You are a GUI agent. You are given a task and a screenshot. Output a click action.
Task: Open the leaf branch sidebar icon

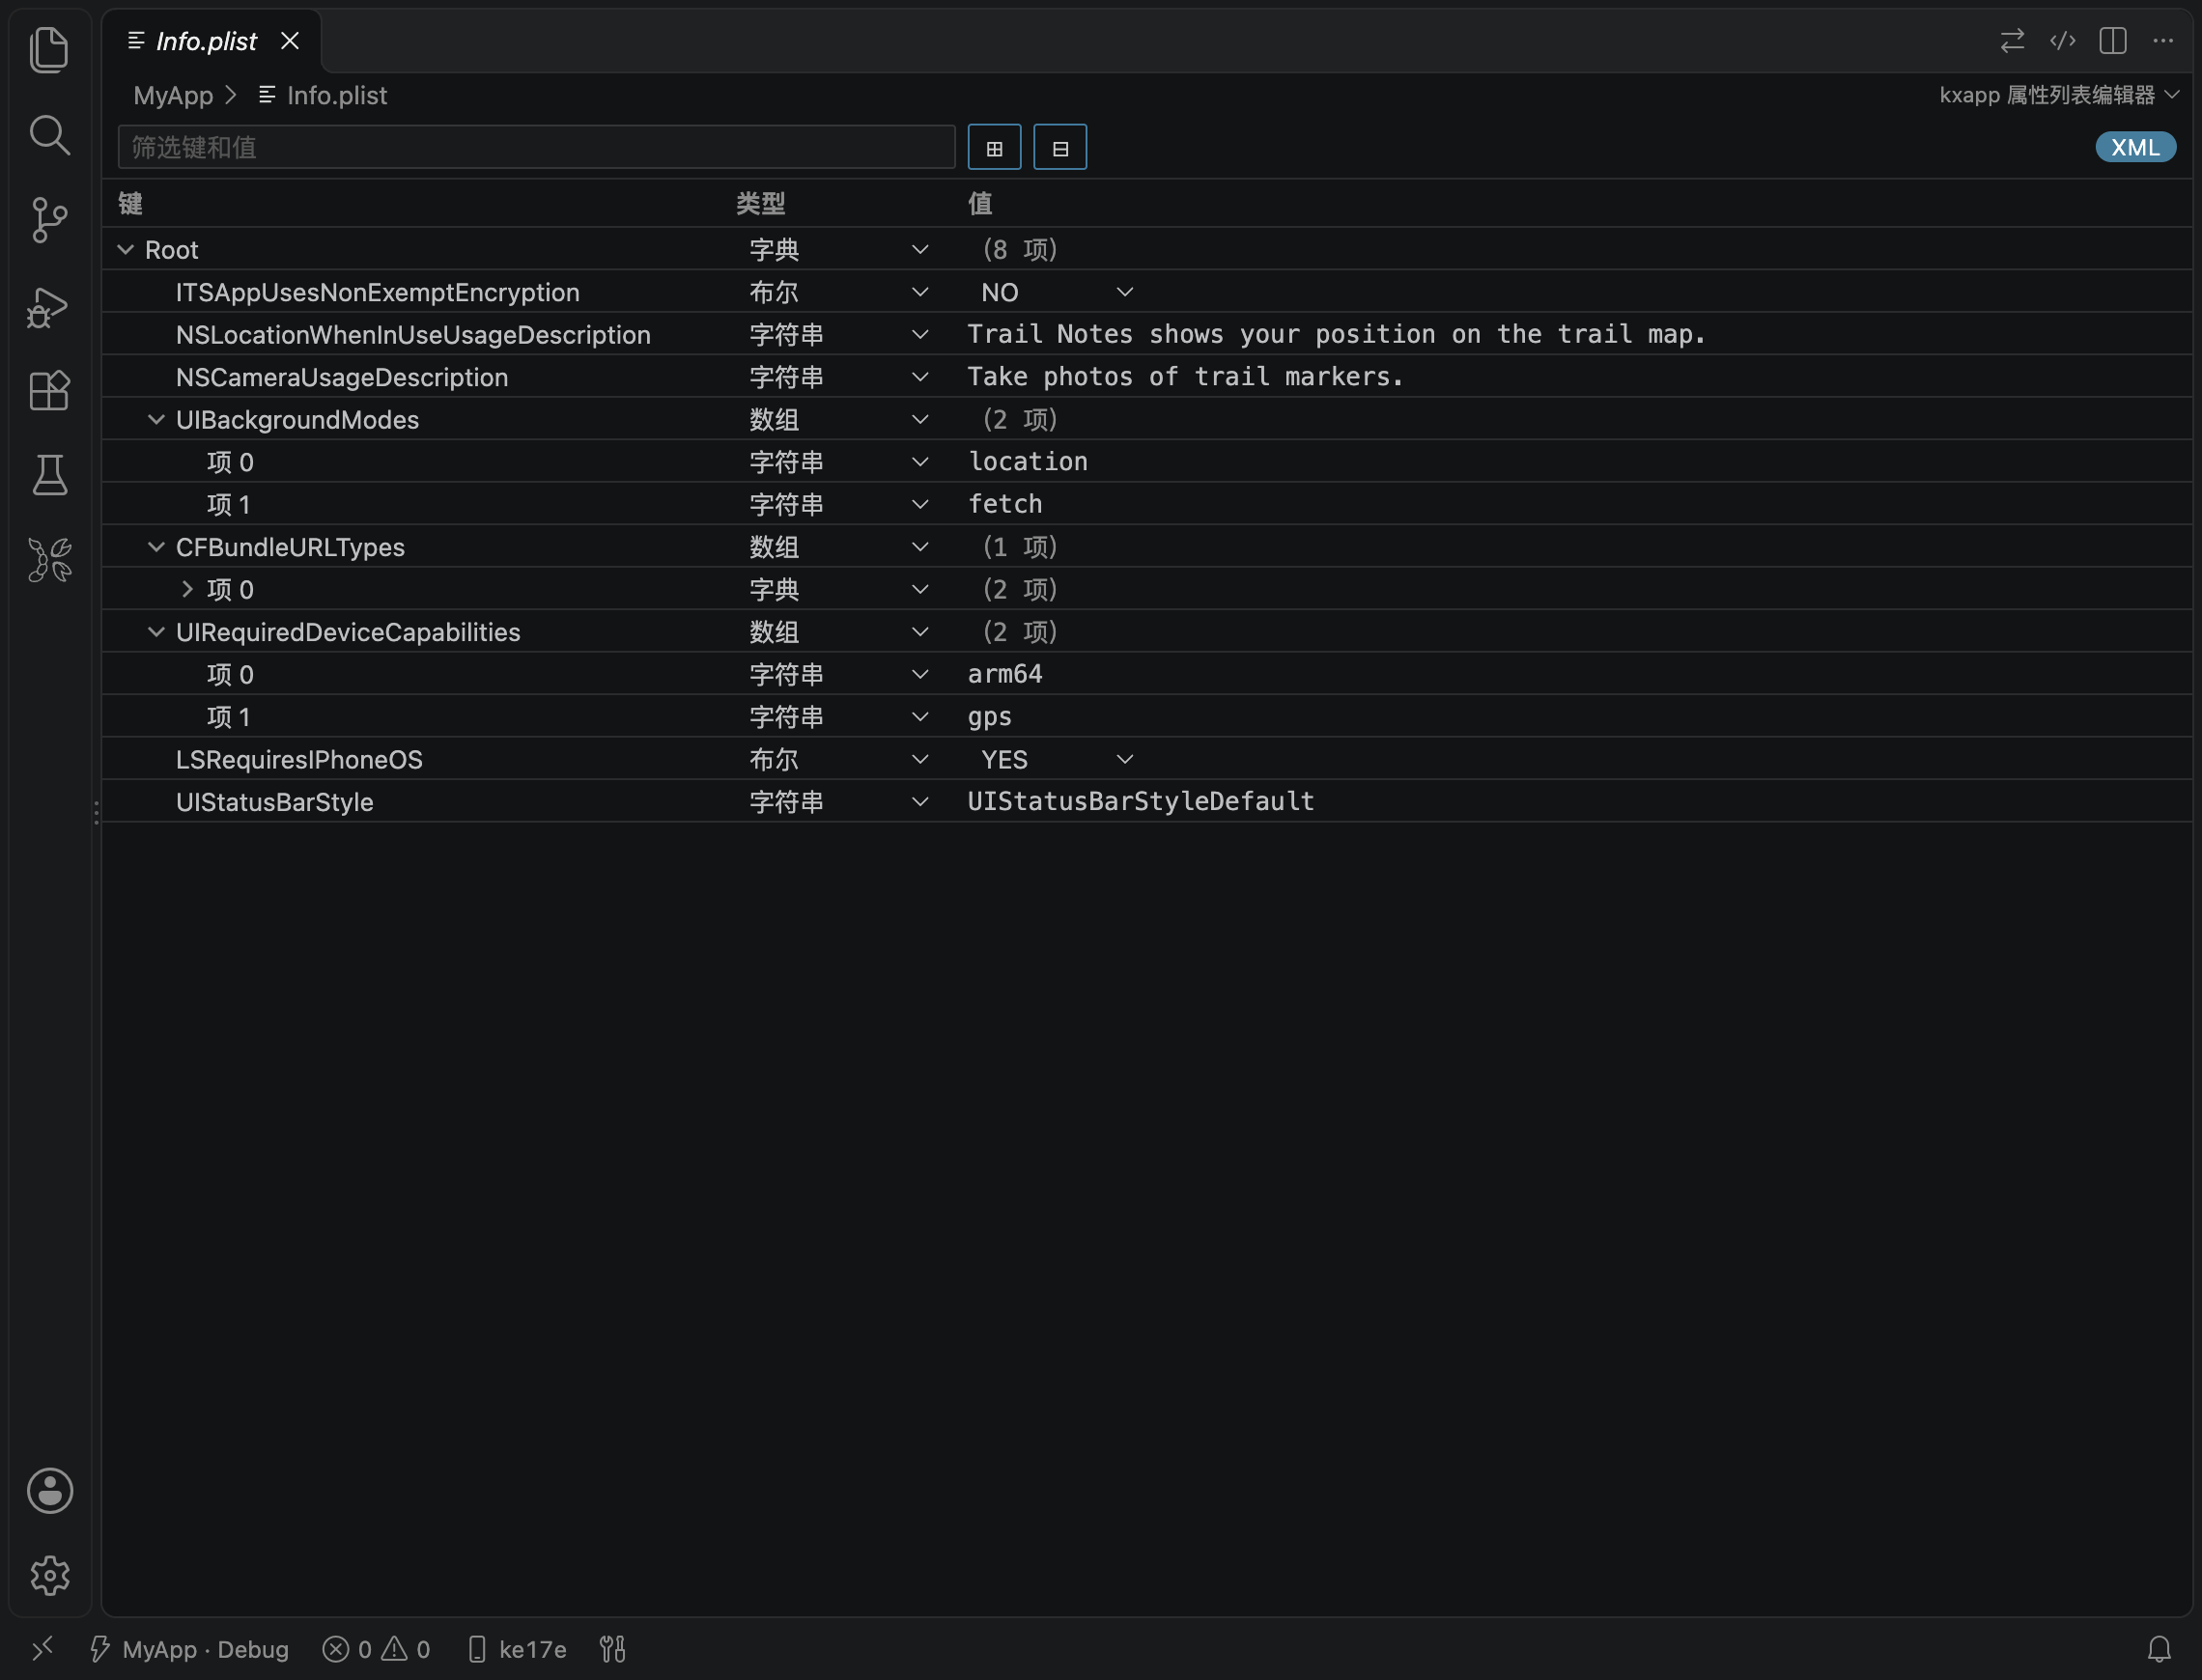click(49, 560)
